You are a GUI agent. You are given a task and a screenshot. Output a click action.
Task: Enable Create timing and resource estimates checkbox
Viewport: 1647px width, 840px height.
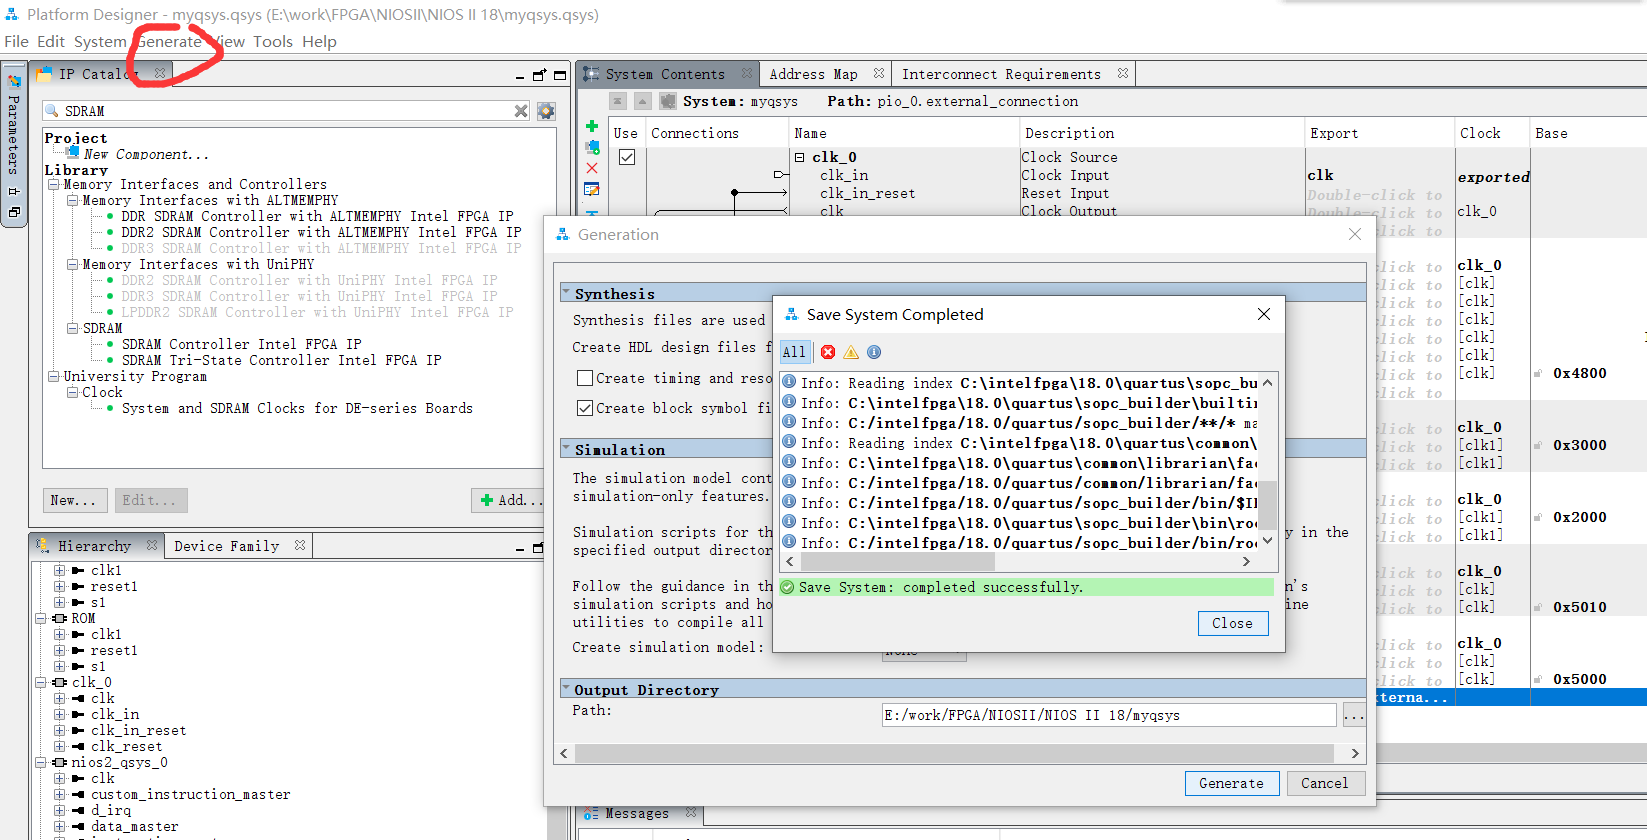[x=585, y=378]
